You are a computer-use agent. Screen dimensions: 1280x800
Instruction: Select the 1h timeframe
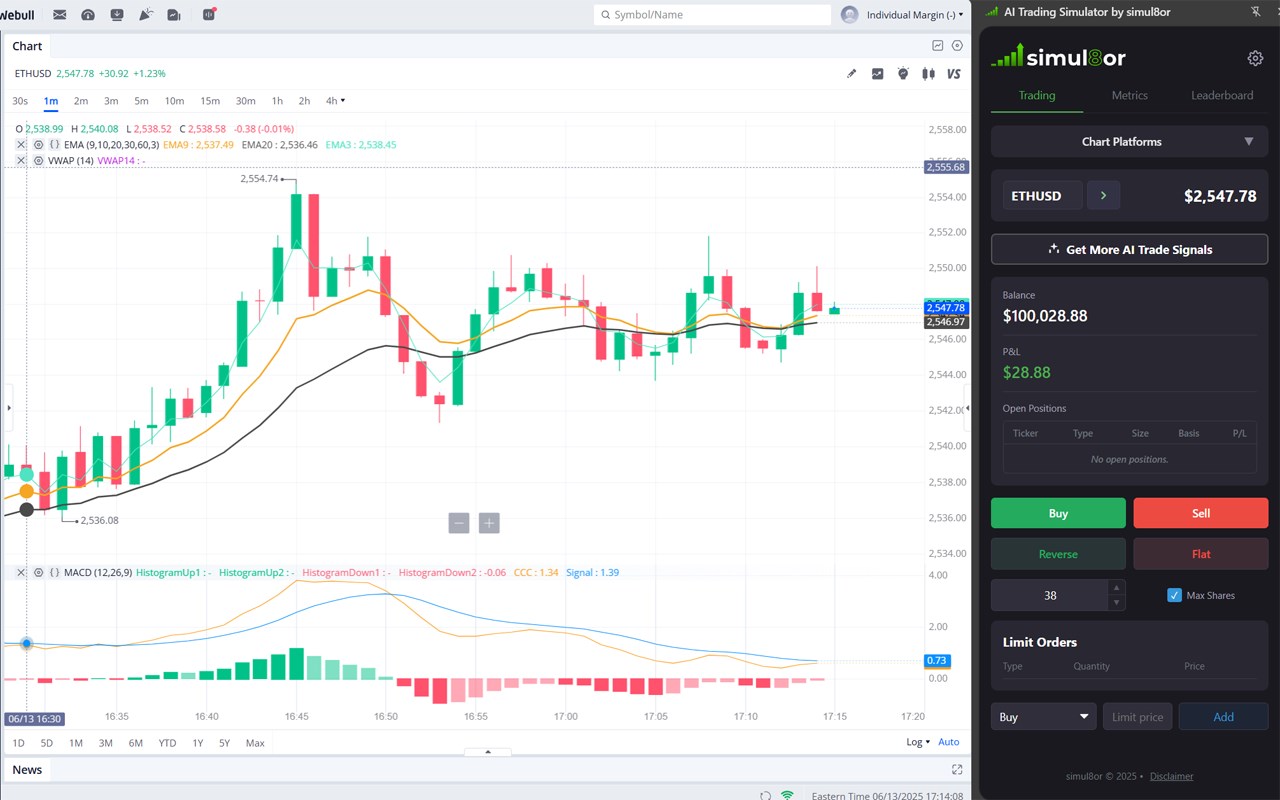pyautogui.click(x=277, y=101)
